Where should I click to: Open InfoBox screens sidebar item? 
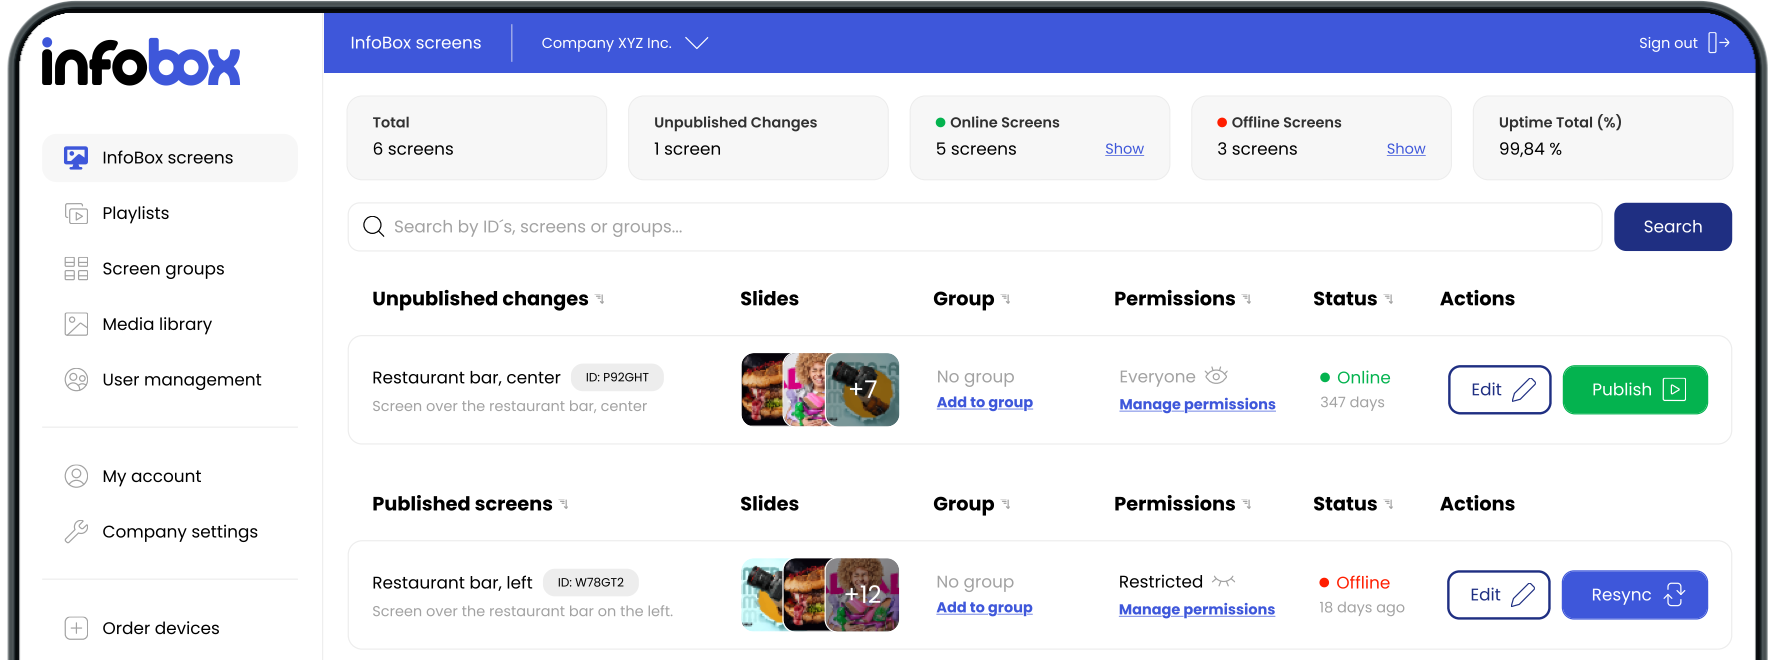point(170,158)
